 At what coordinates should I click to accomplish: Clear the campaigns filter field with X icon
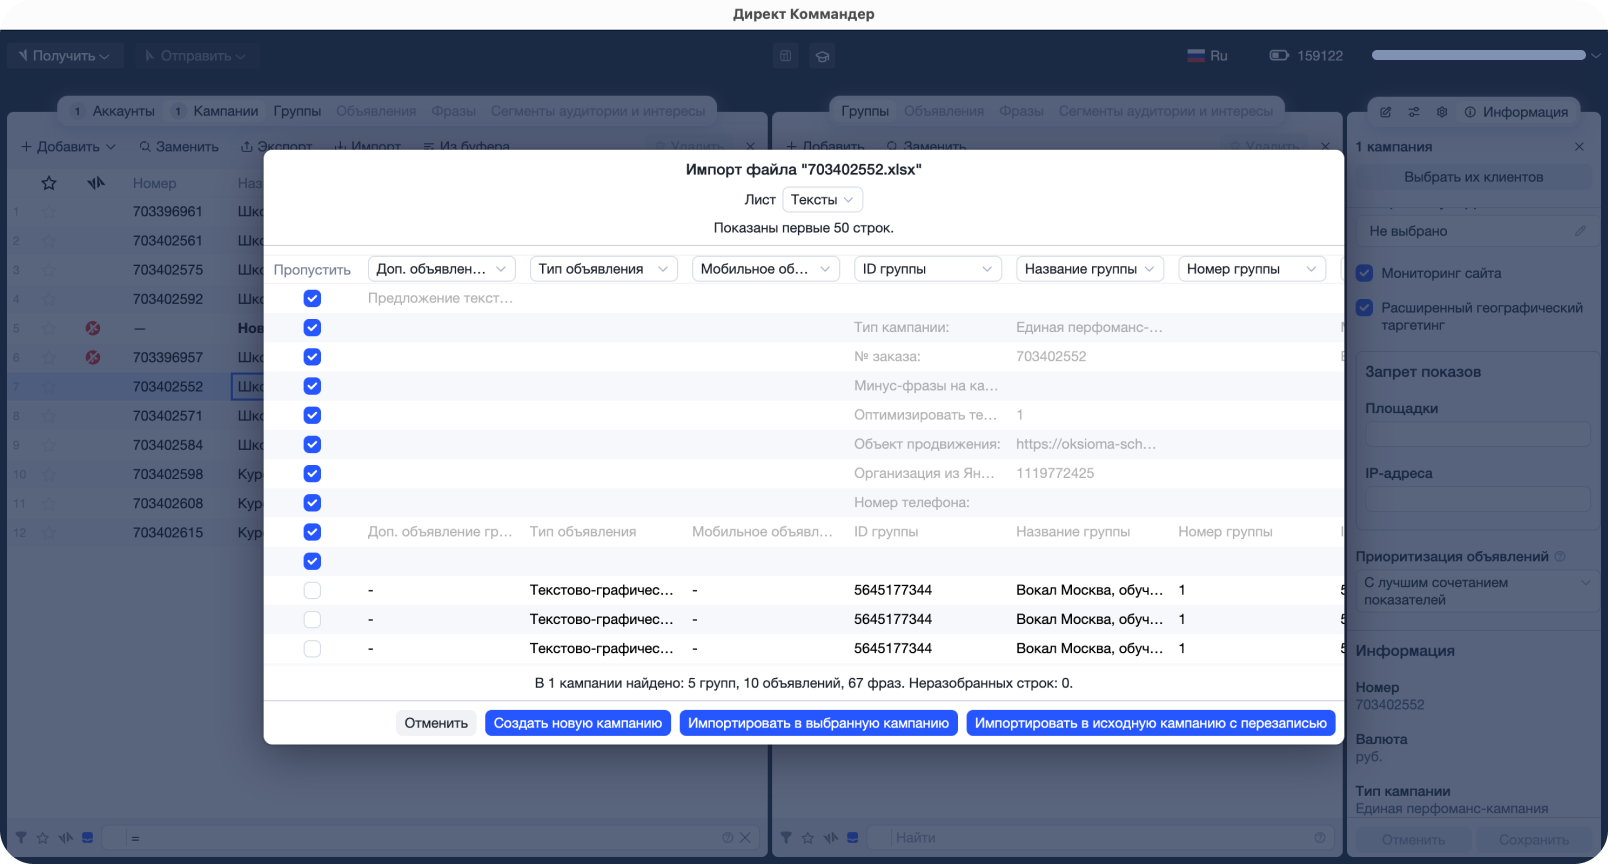pyautogui.click(x=745, y=838)
